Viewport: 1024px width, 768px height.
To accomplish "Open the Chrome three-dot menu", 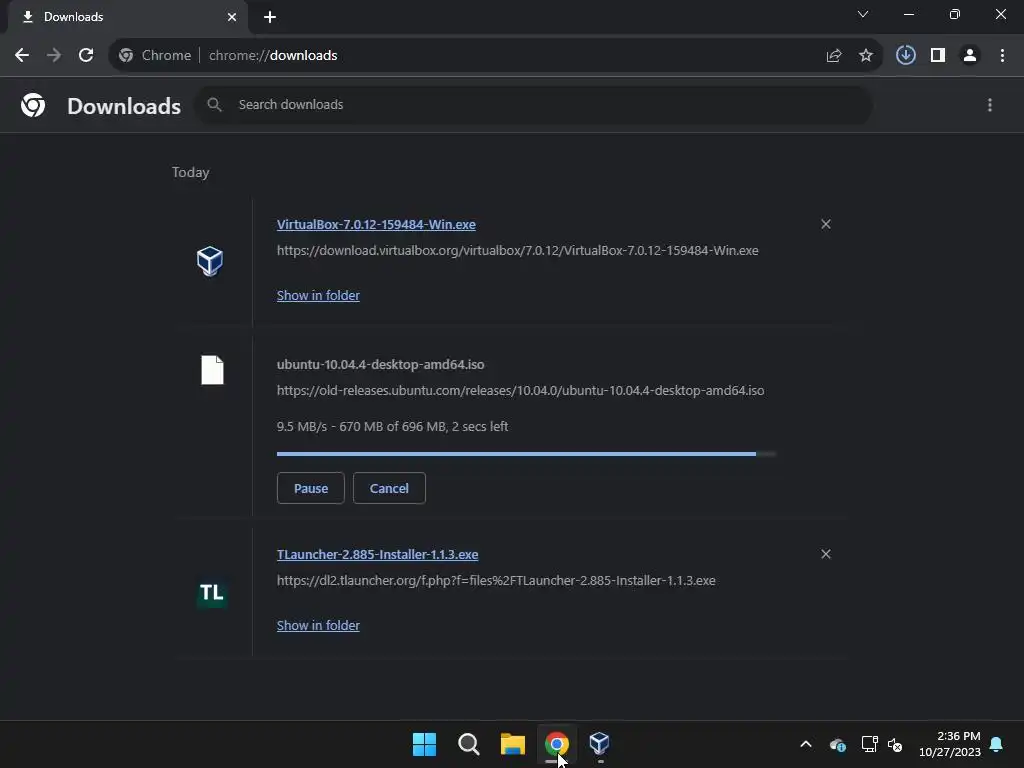I will (x=1002, y=56).
